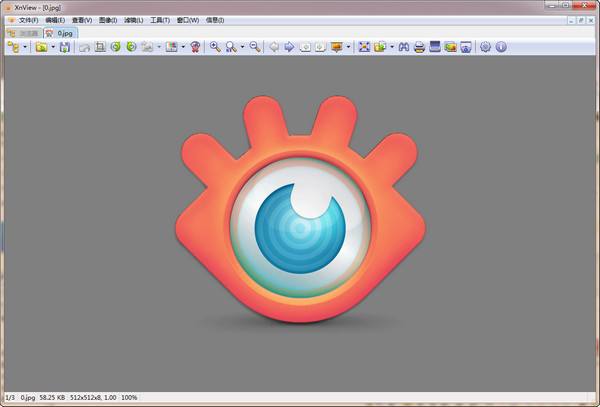
Task: Click the displayed XnView eye logo image
Action: 300,209
